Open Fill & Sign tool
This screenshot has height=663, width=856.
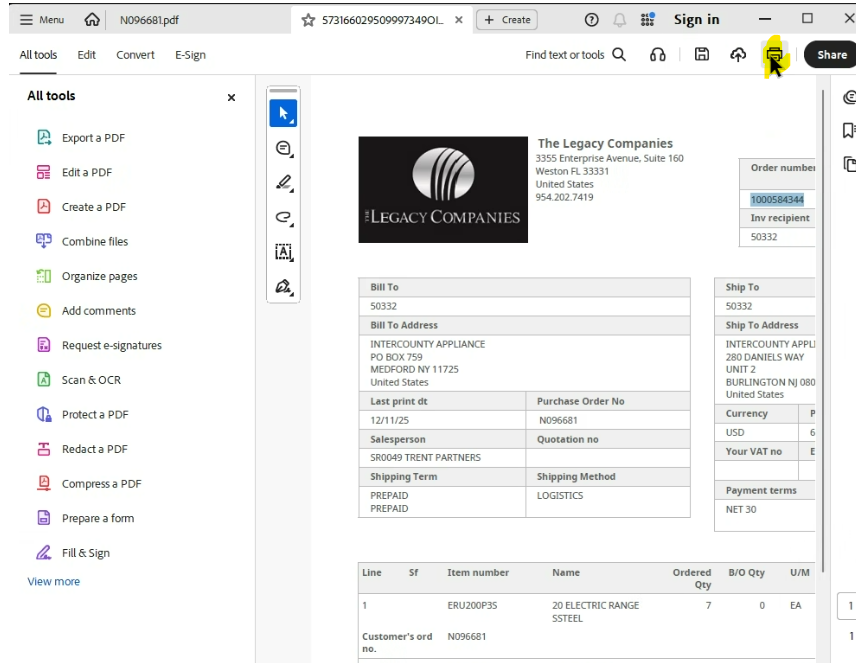tap(73, 553)
